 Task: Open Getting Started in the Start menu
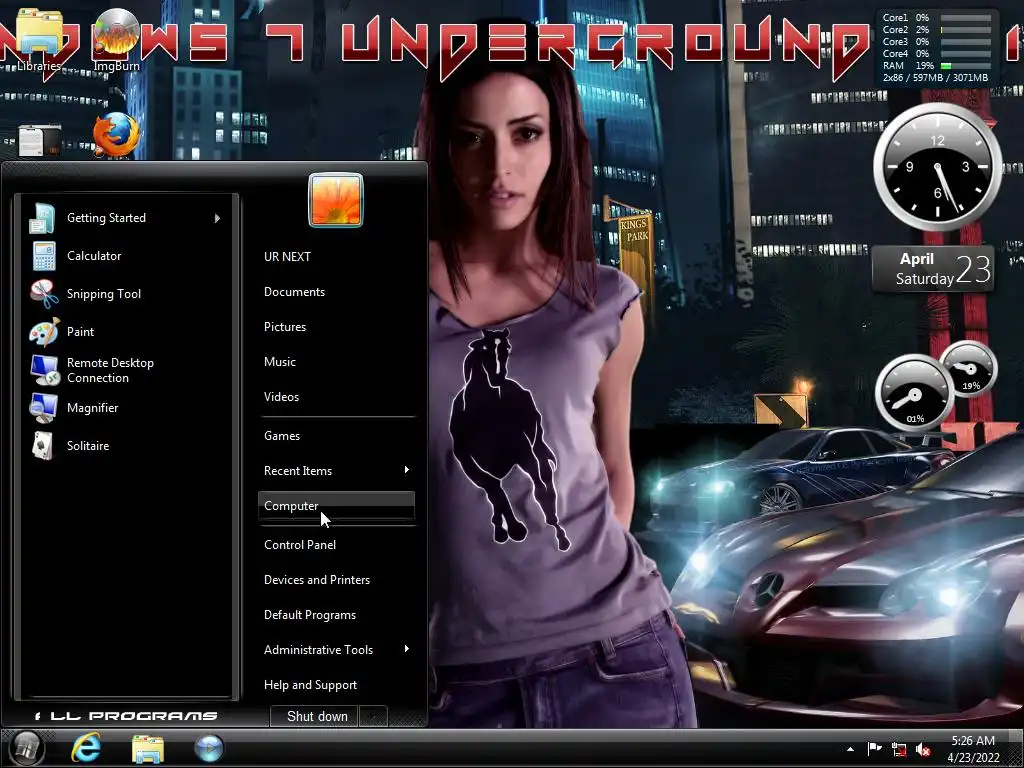124,218
